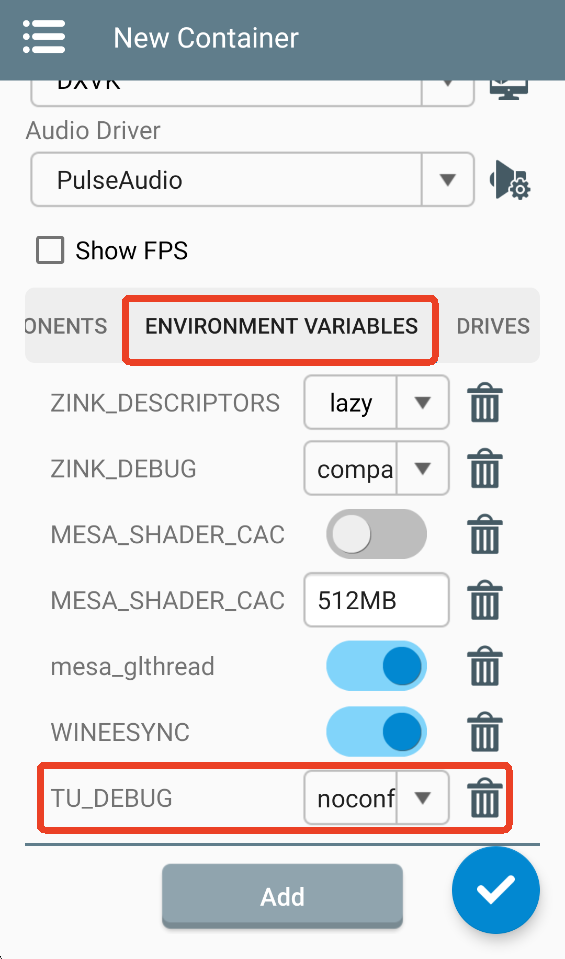This screenshot has width=565, height=959.
Task: Expand the PulseAudio audio driver dropdown
Action: point(253,180)
